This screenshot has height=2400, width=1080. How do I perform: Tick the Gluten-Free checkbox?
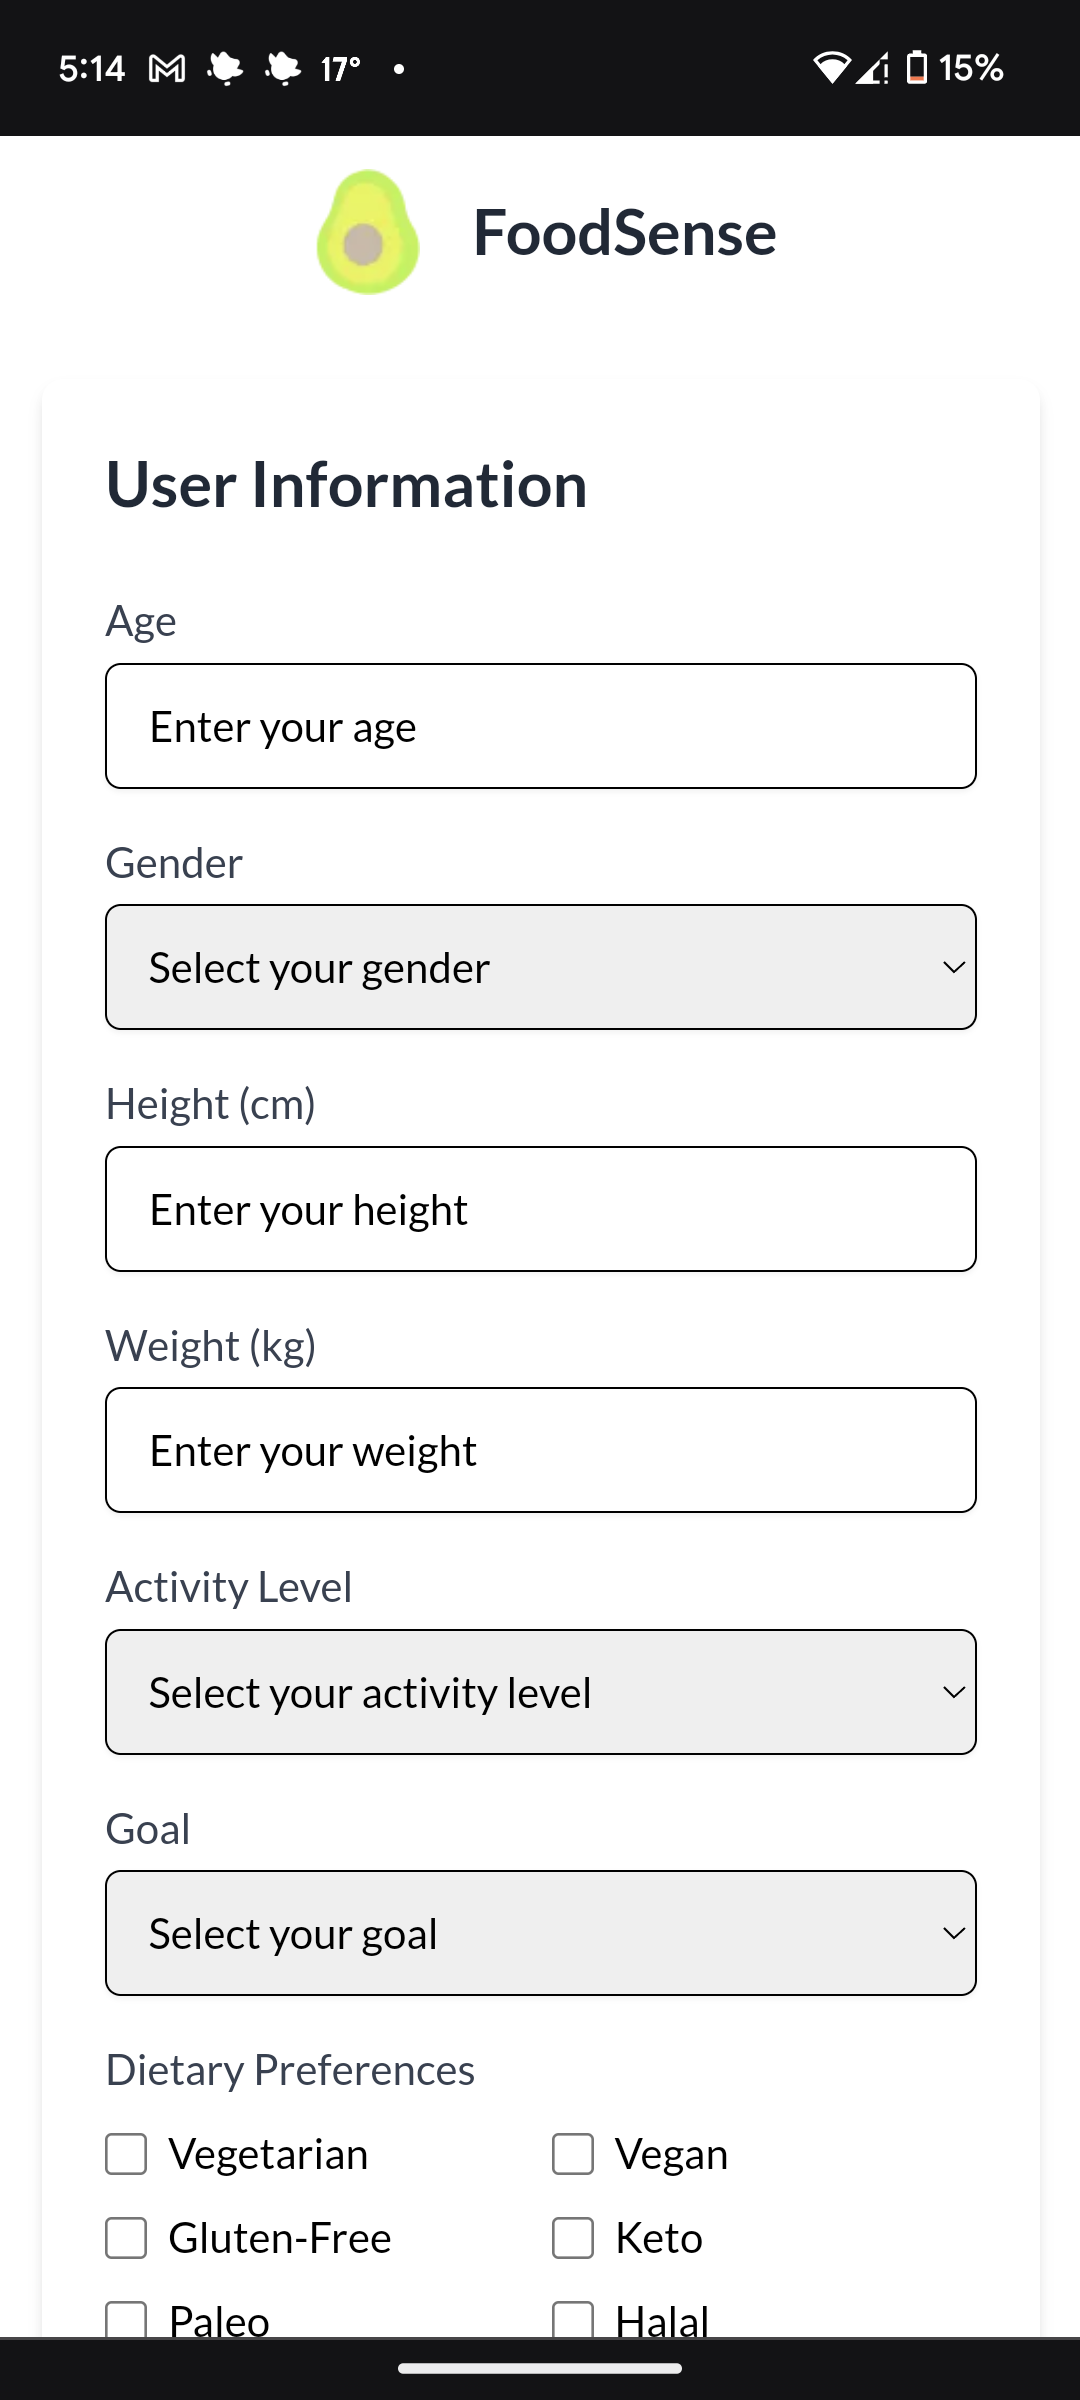127,2238
